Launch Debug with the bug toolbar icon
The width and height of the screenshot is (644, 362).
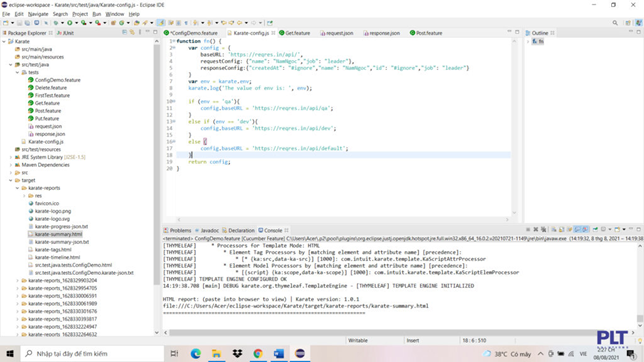click(x=55, y=23)
